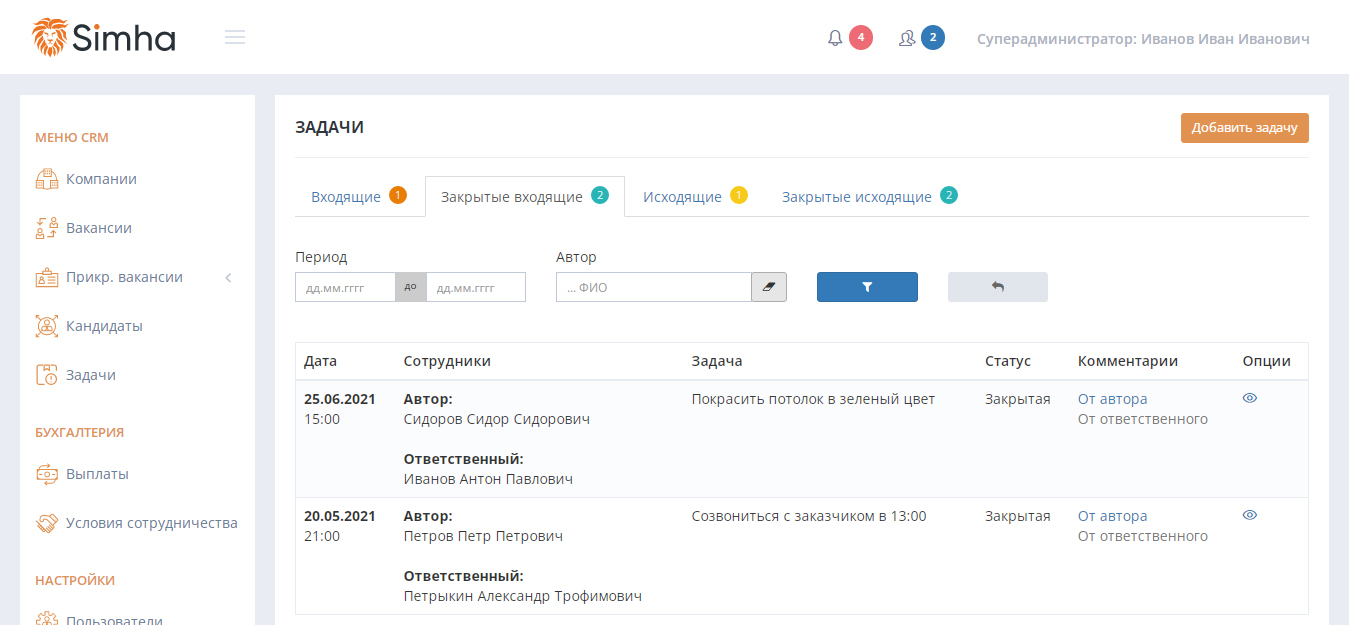Open От автора comment for painting ceiling task
1349x625 pixels.
(x=1112, y=399)
